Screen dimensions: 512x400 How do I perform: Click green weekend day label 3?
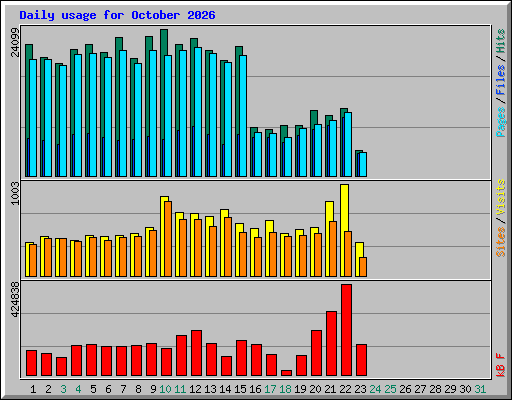click(x=63, y=389)
